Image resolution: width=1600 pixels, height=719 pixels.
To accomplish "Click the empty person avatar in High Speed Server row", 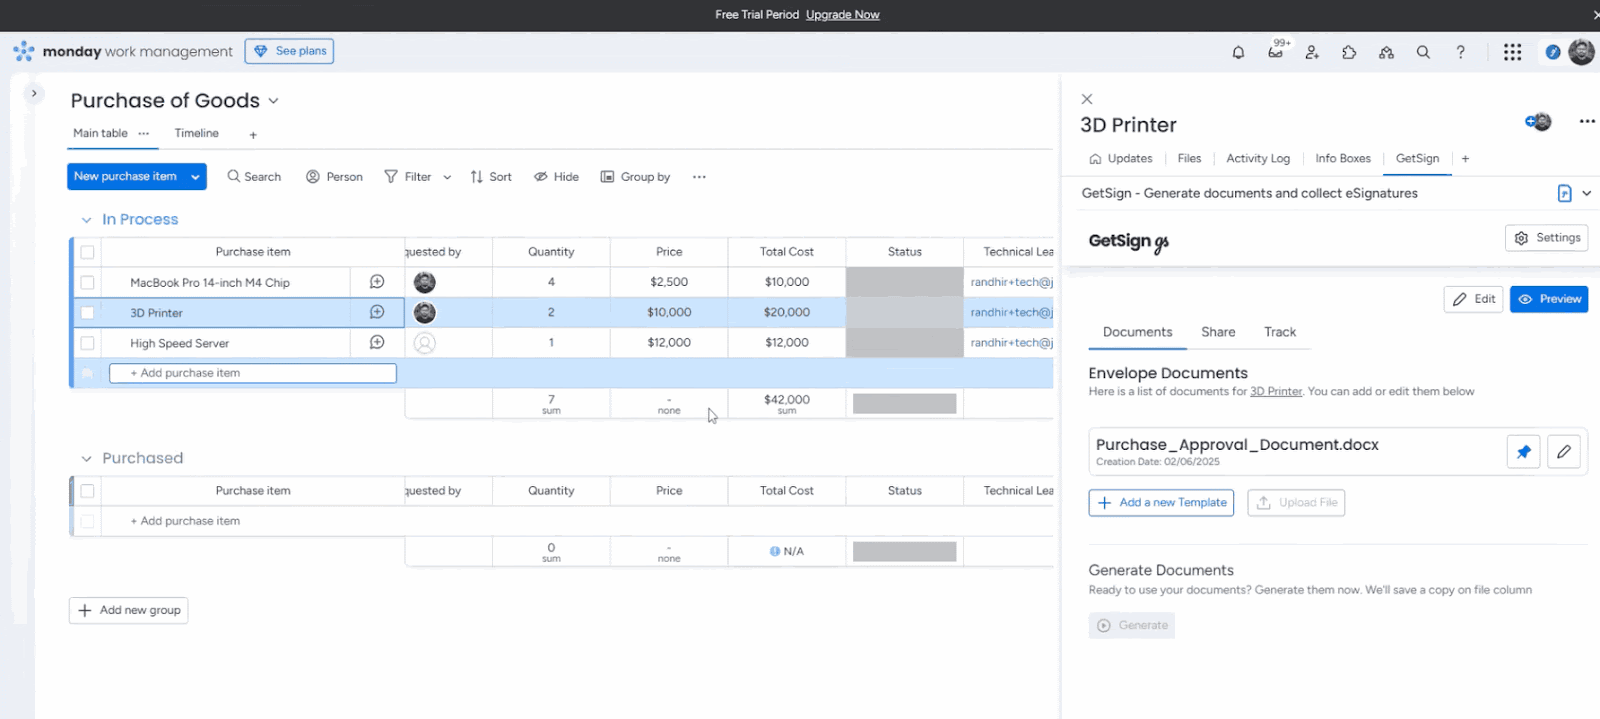I will click(425, 343).
